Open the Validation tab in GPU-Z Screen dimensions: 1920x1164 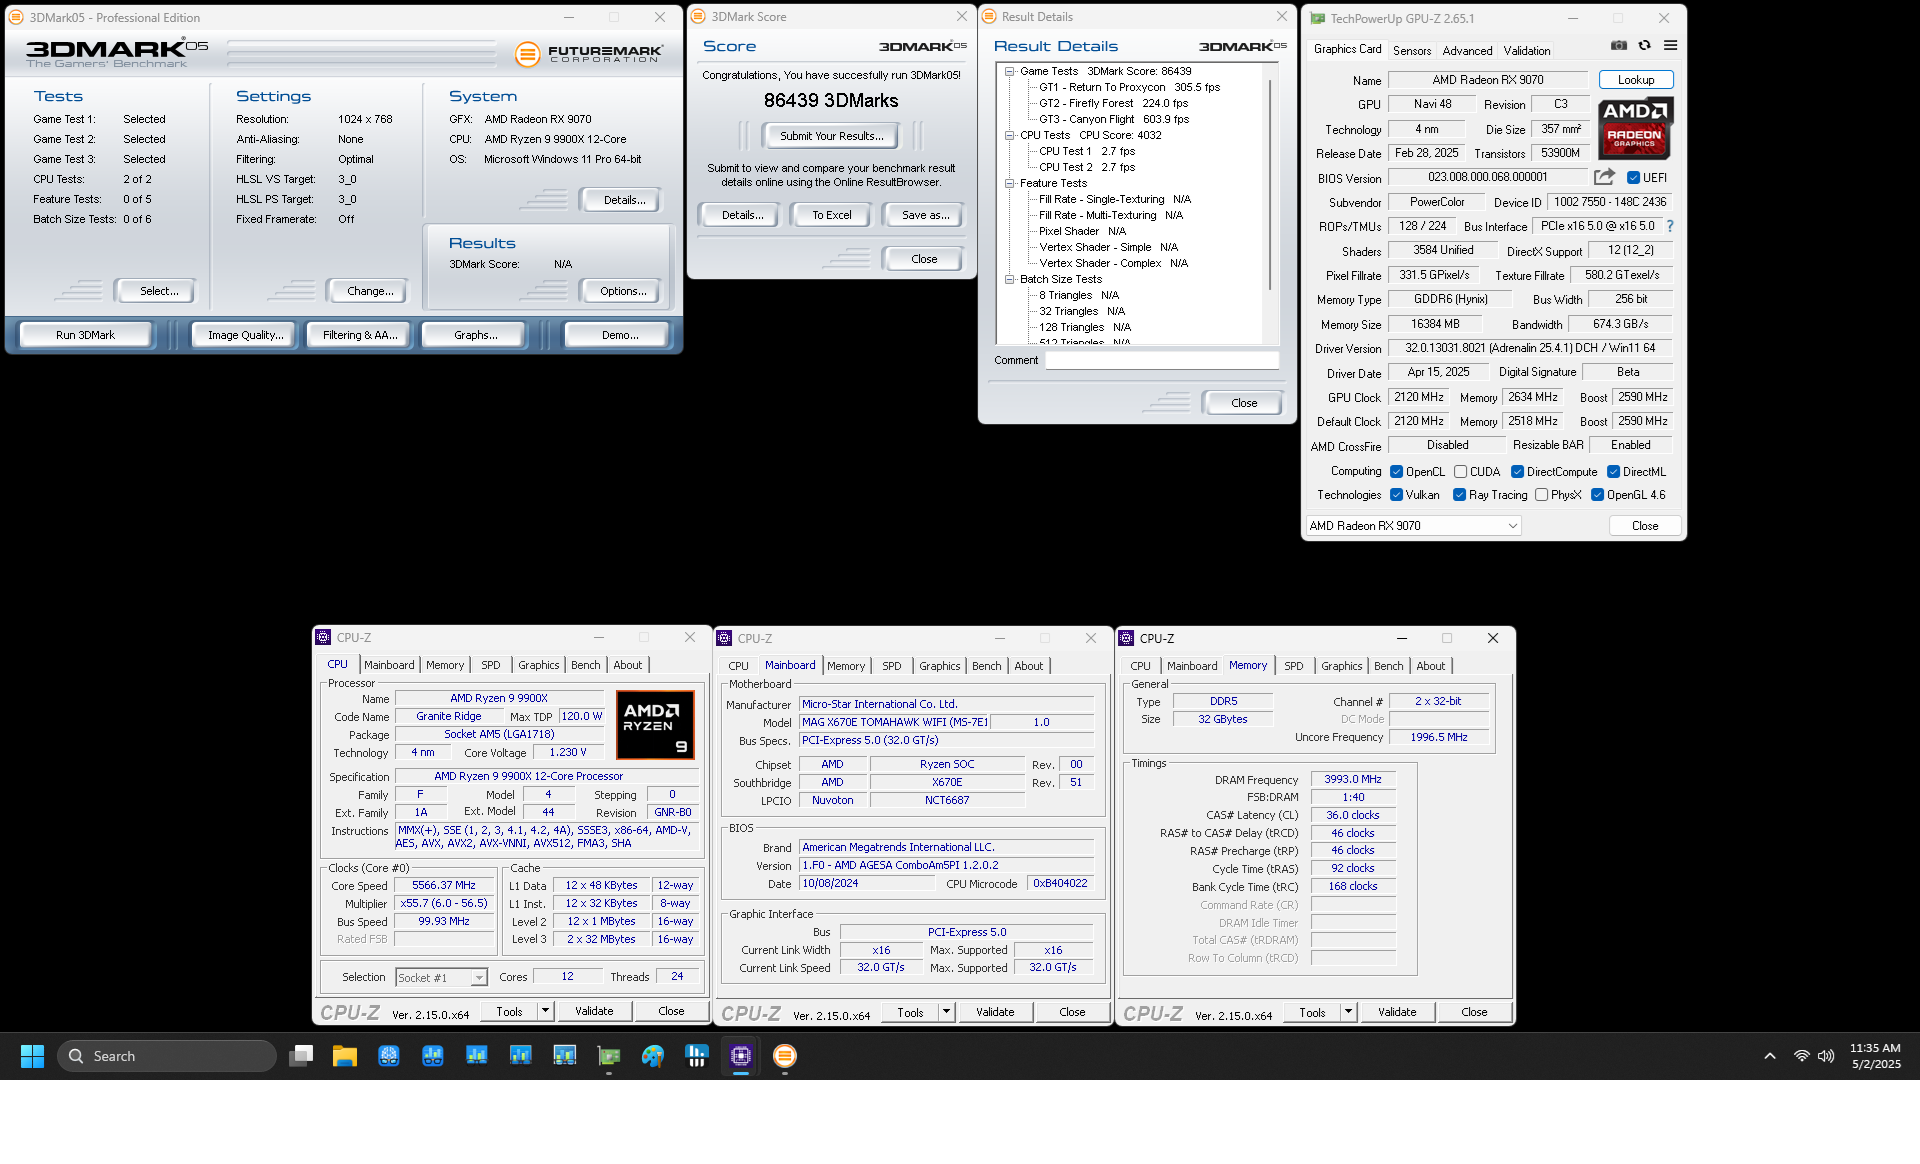point(1527,50)
